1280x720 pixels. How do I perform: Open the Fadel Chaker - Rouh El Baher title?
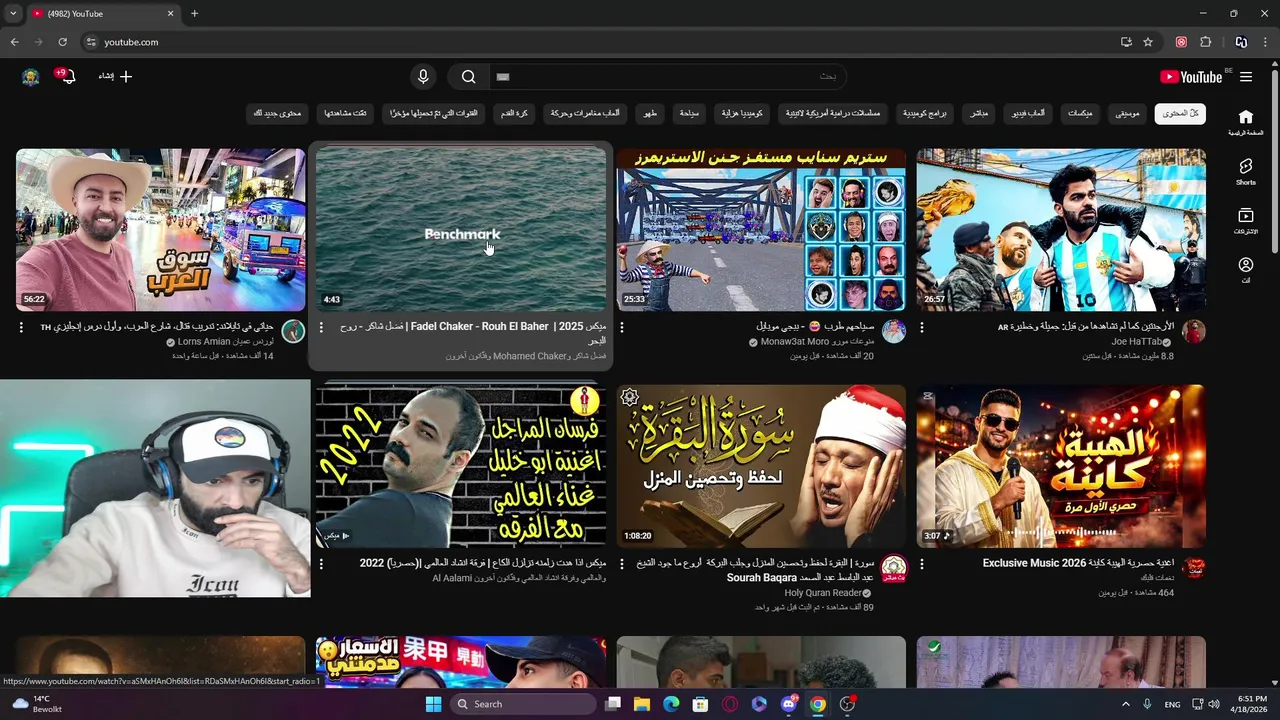click(x=473, y=333)
